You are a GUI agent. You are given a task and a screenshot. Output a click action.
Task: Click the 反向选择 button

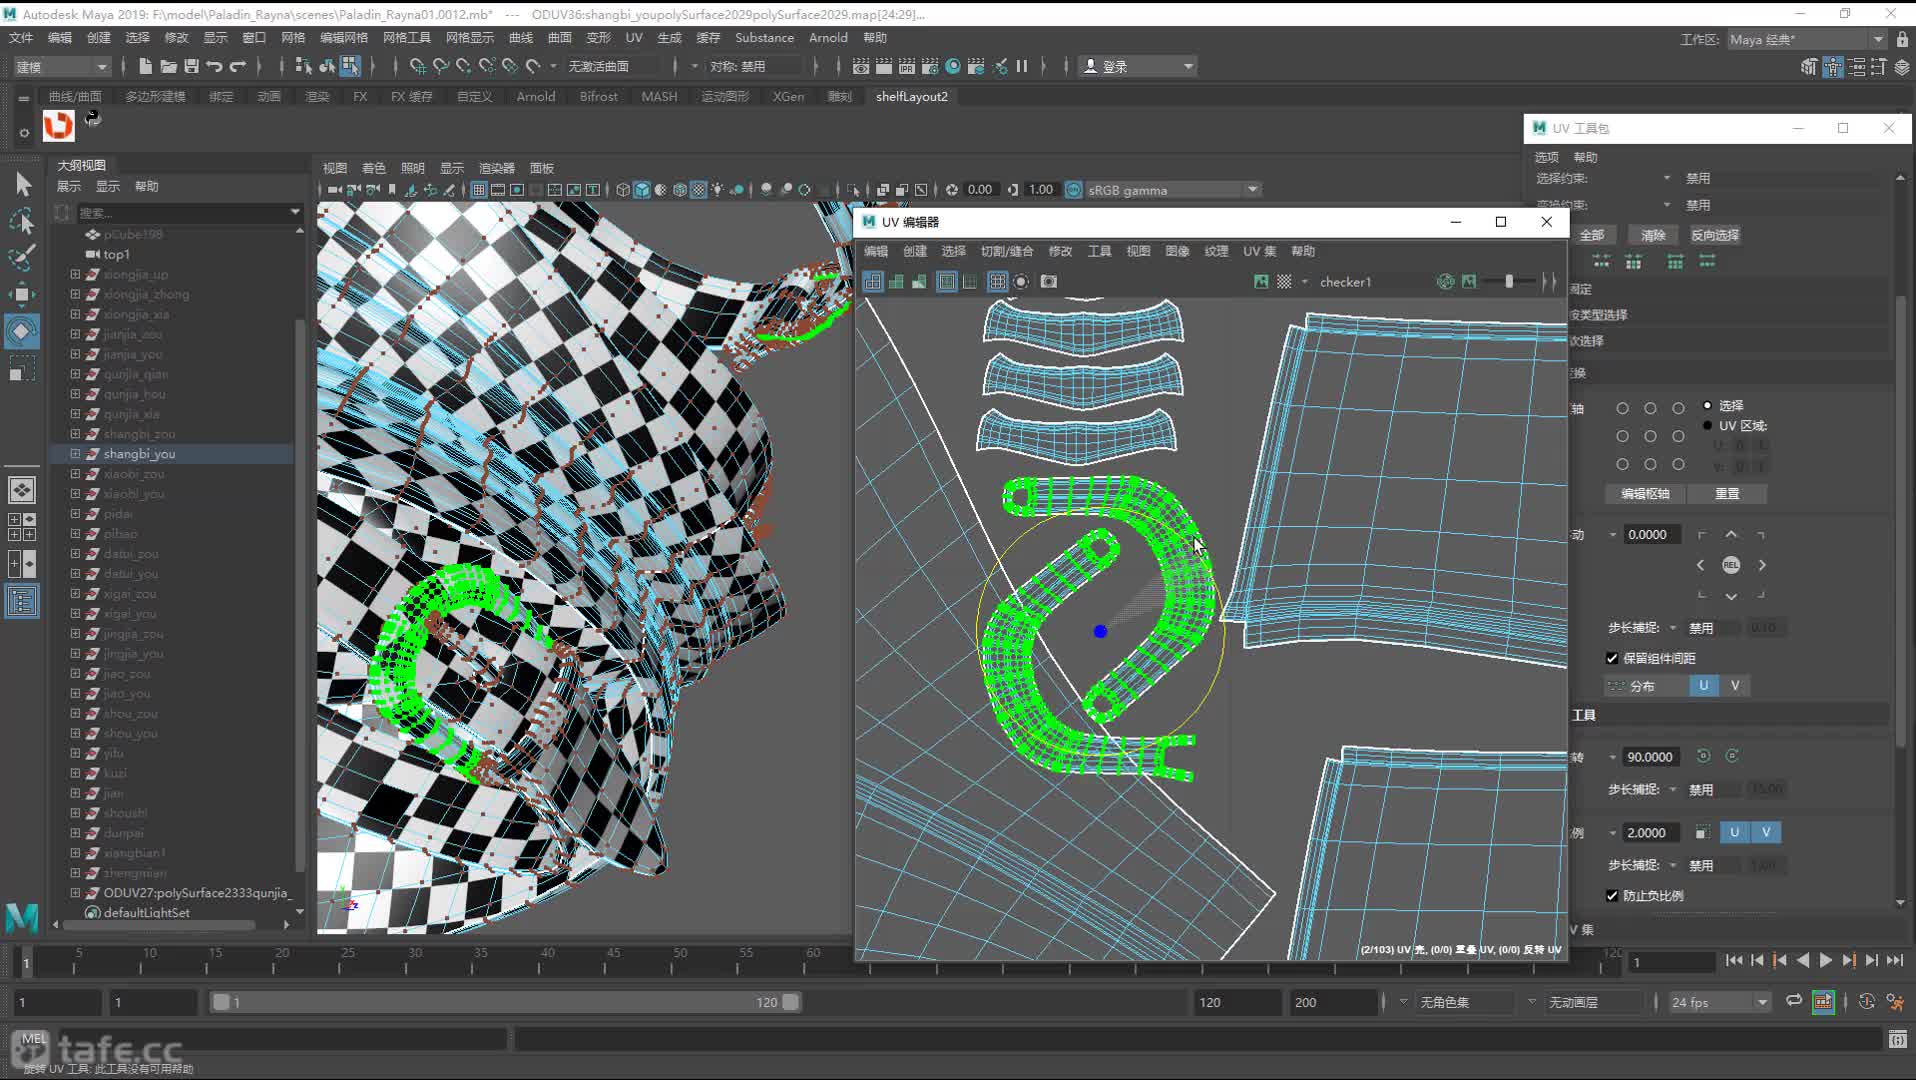point(1714,235)
